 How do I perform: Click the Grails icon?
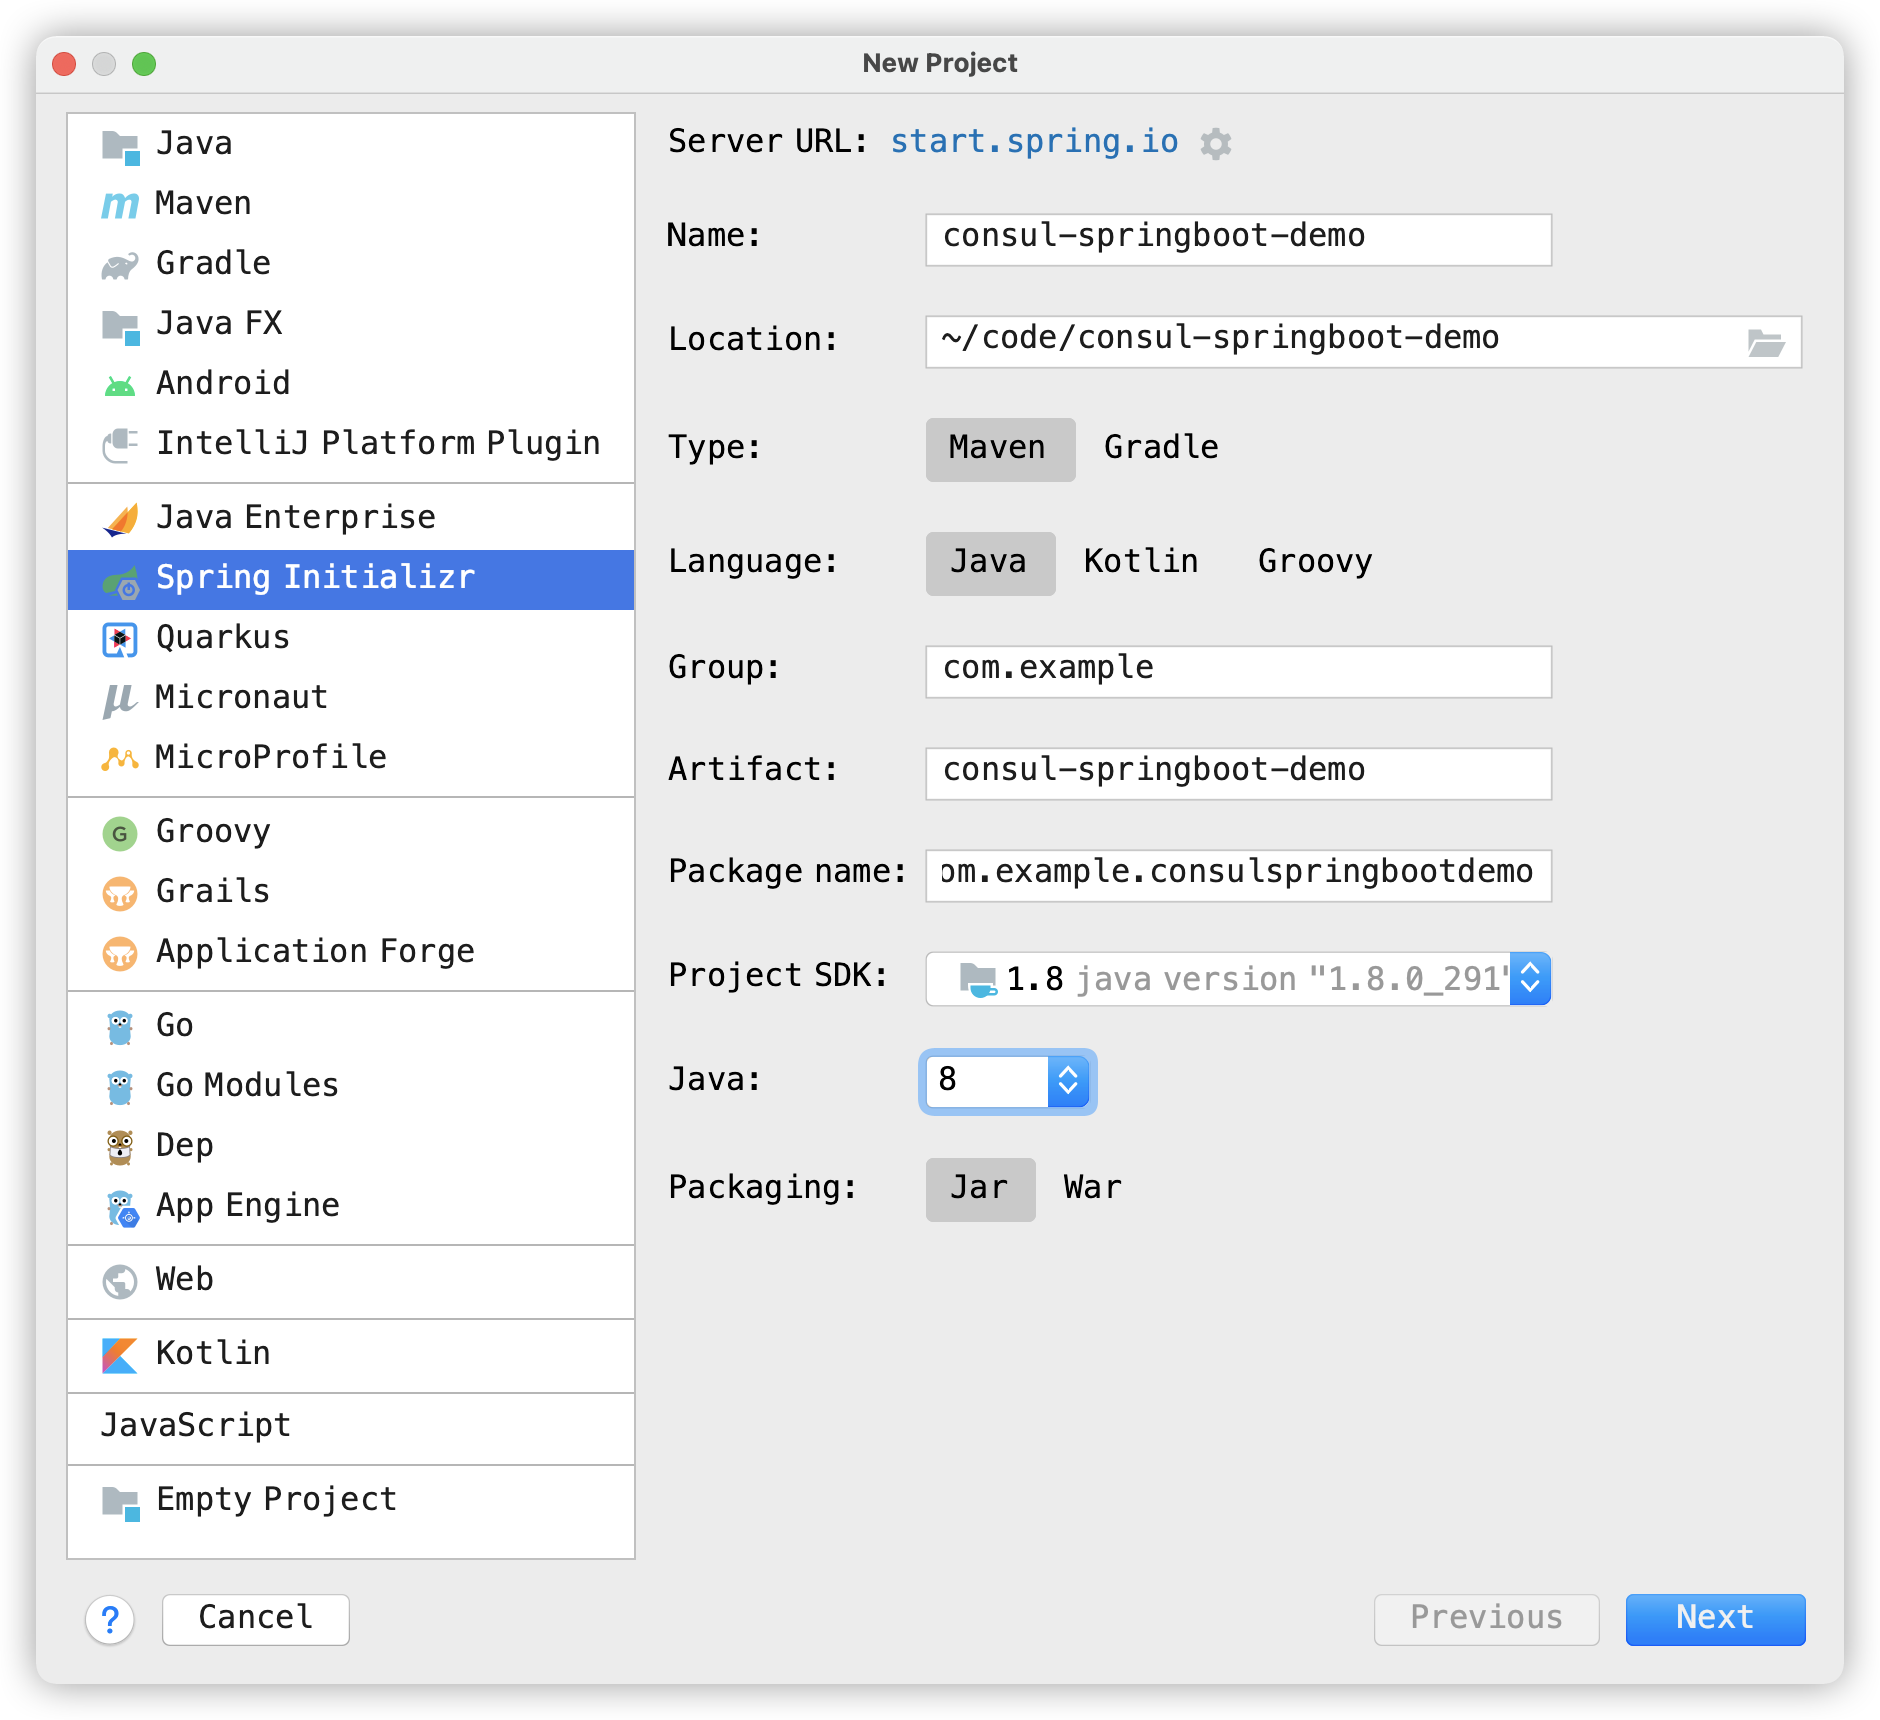click(120, 893)
